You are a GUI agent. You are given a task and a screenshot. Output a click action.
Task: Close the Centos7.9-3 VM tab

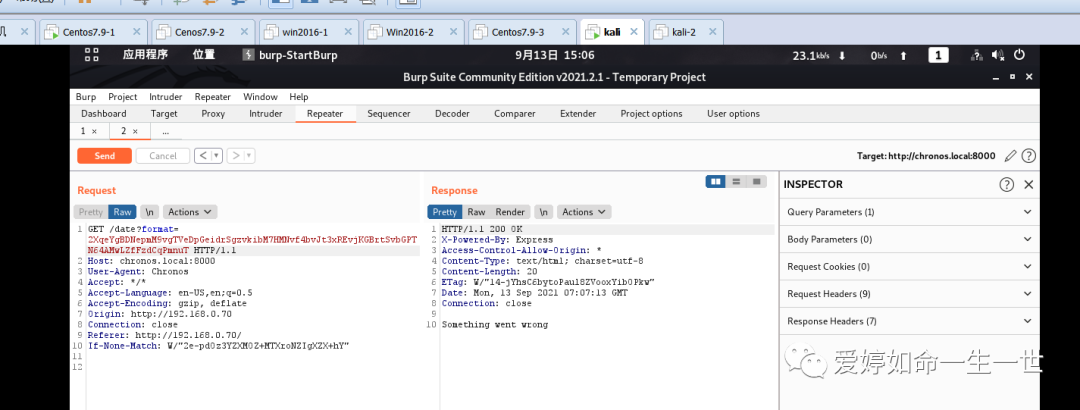click(x=565, y=32)
